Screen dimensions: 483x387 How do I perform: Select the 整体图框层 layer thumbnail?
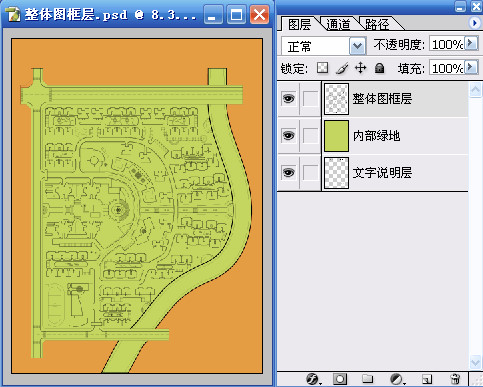click(x=336, y=99)
